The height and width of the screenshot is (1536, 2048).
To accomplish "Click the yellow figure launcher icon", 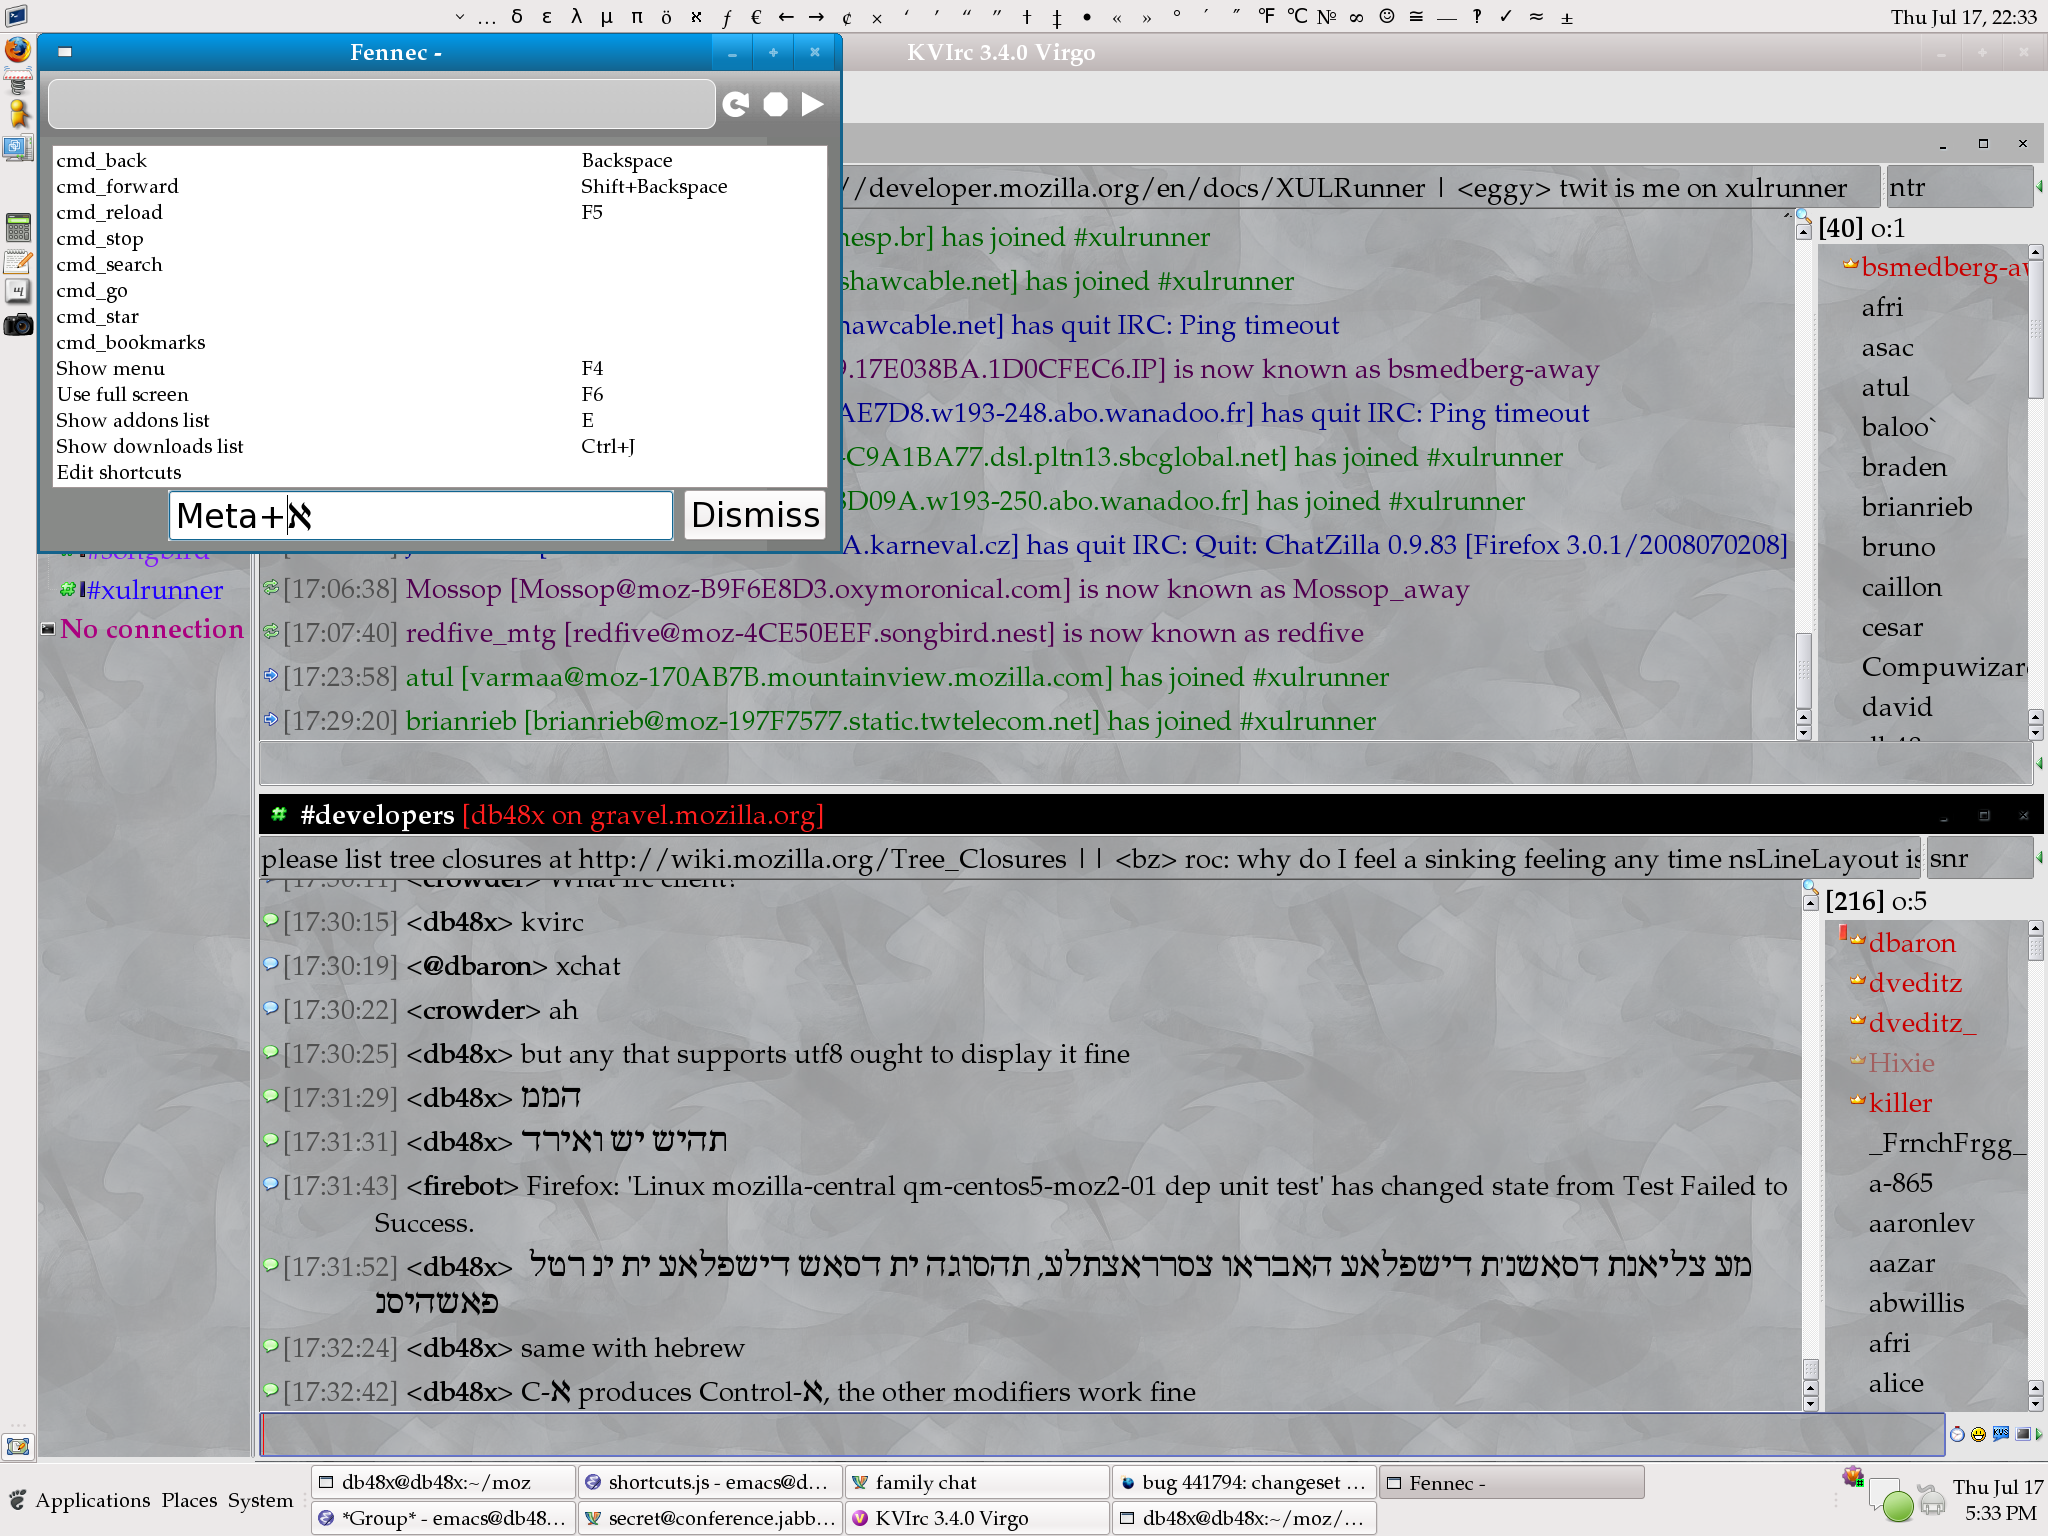I will coord(18,113).
